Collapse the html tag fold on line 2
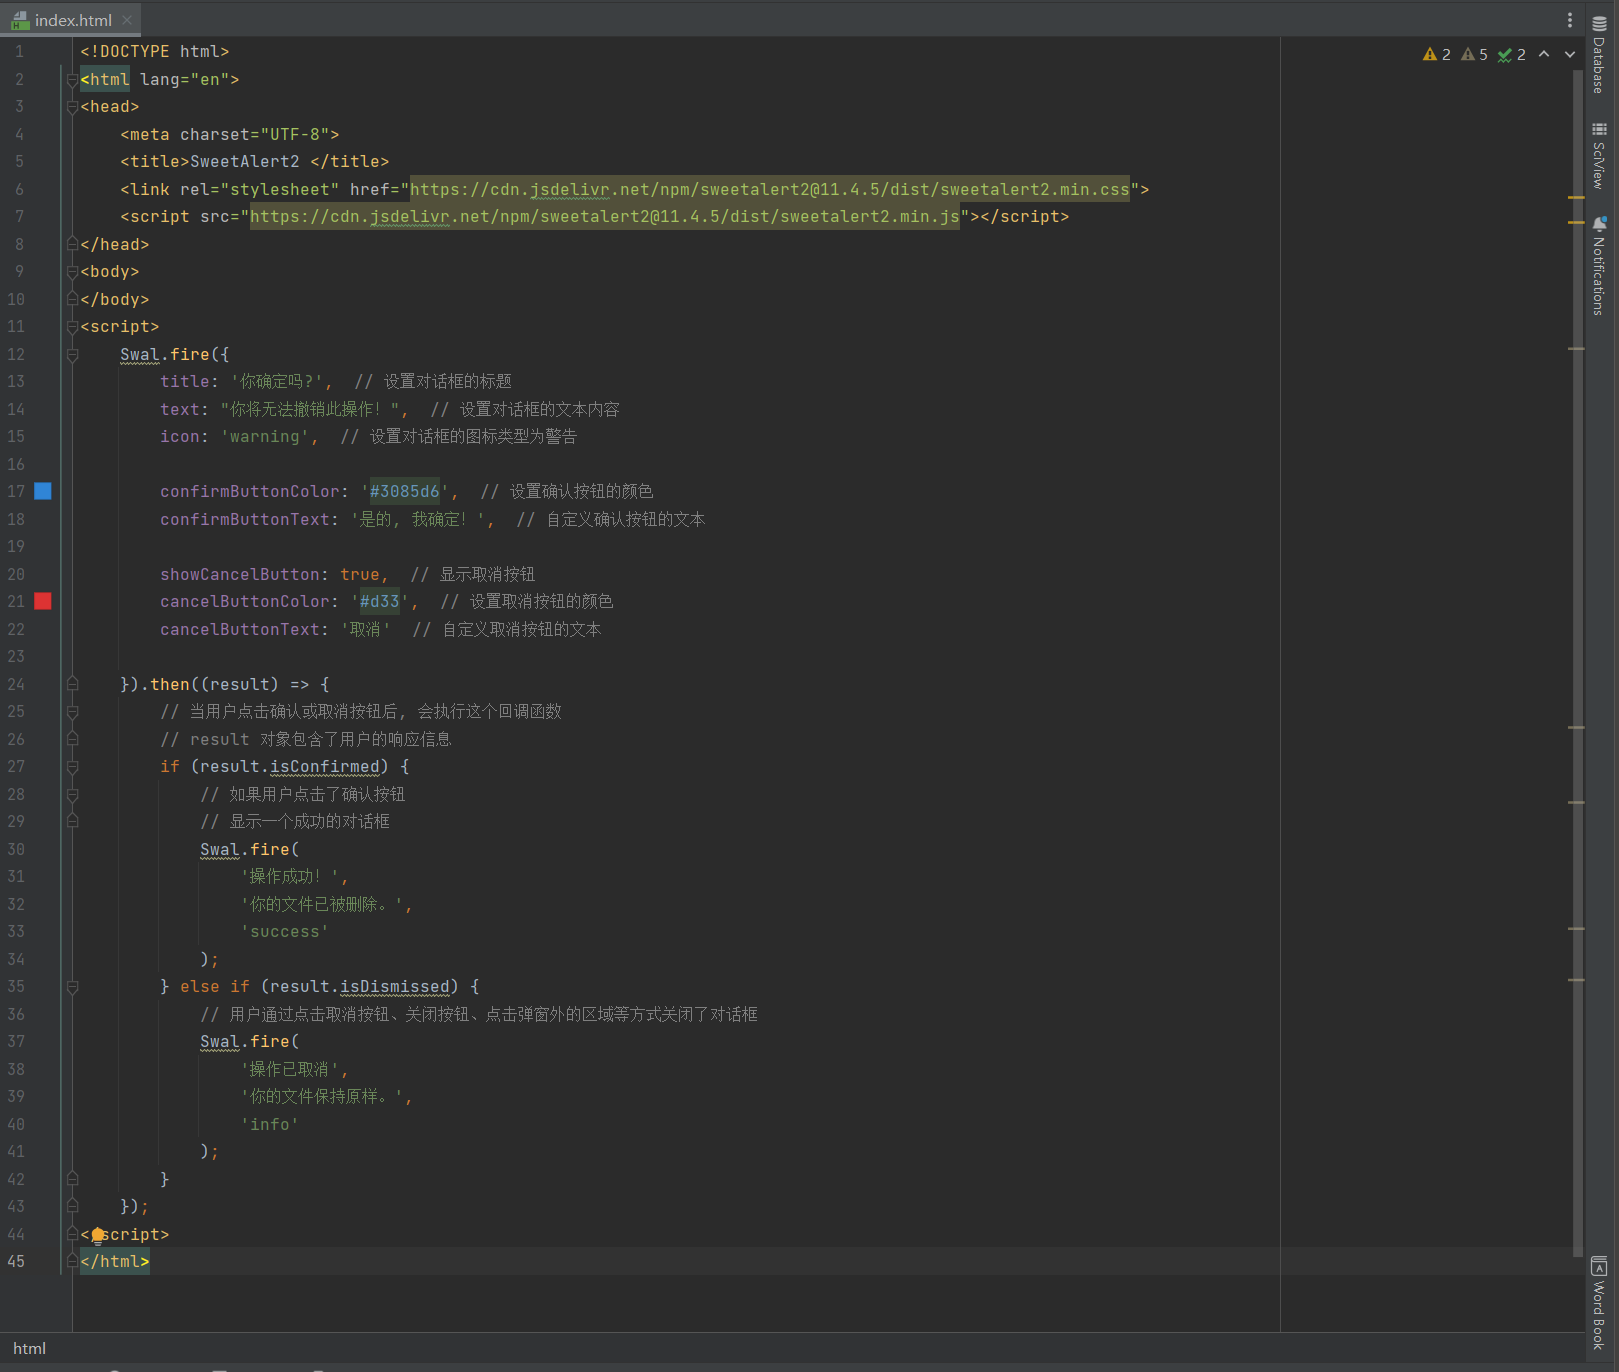The height and width of the screenshot is (1372, 1619). [x=72, y=80]
